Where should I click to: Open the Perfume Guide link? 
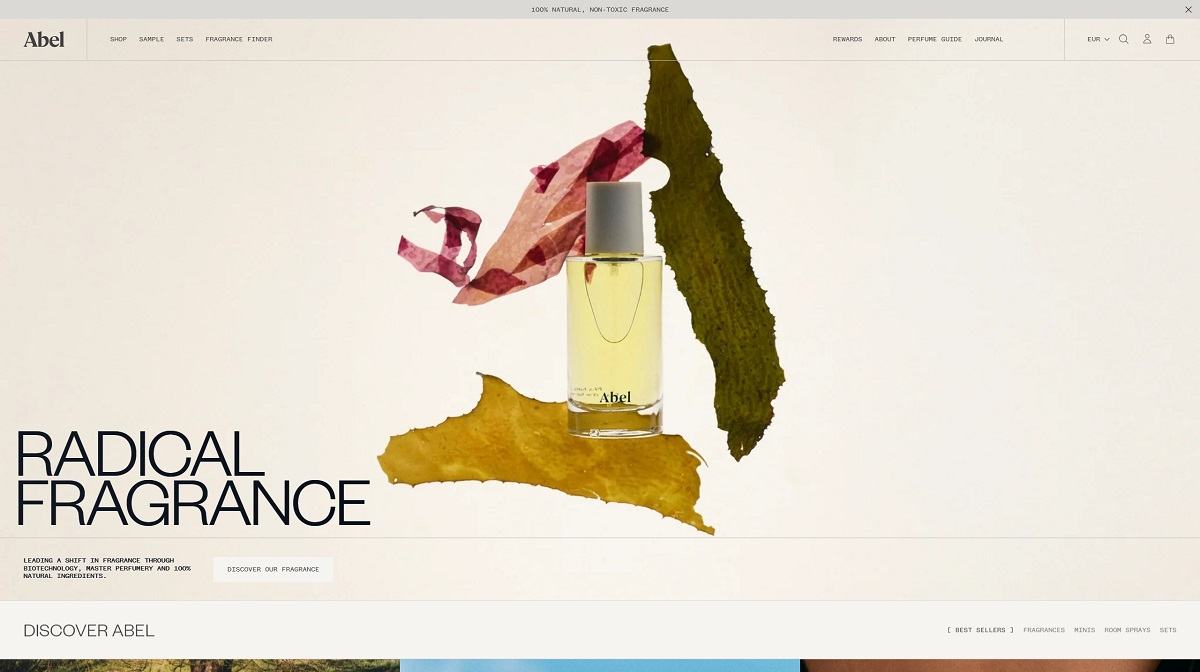(934, 39)
